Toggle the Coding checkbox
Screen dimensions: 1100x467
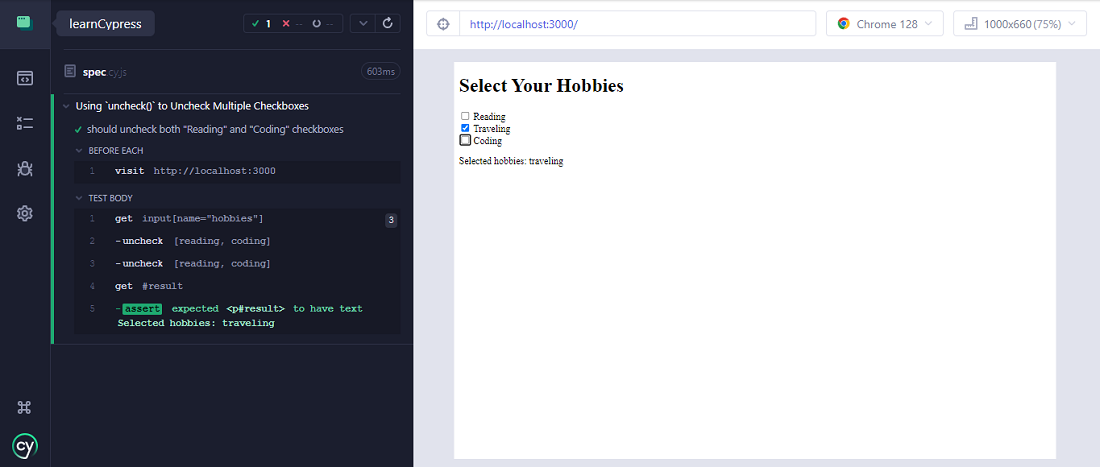[x=465, y=140]
